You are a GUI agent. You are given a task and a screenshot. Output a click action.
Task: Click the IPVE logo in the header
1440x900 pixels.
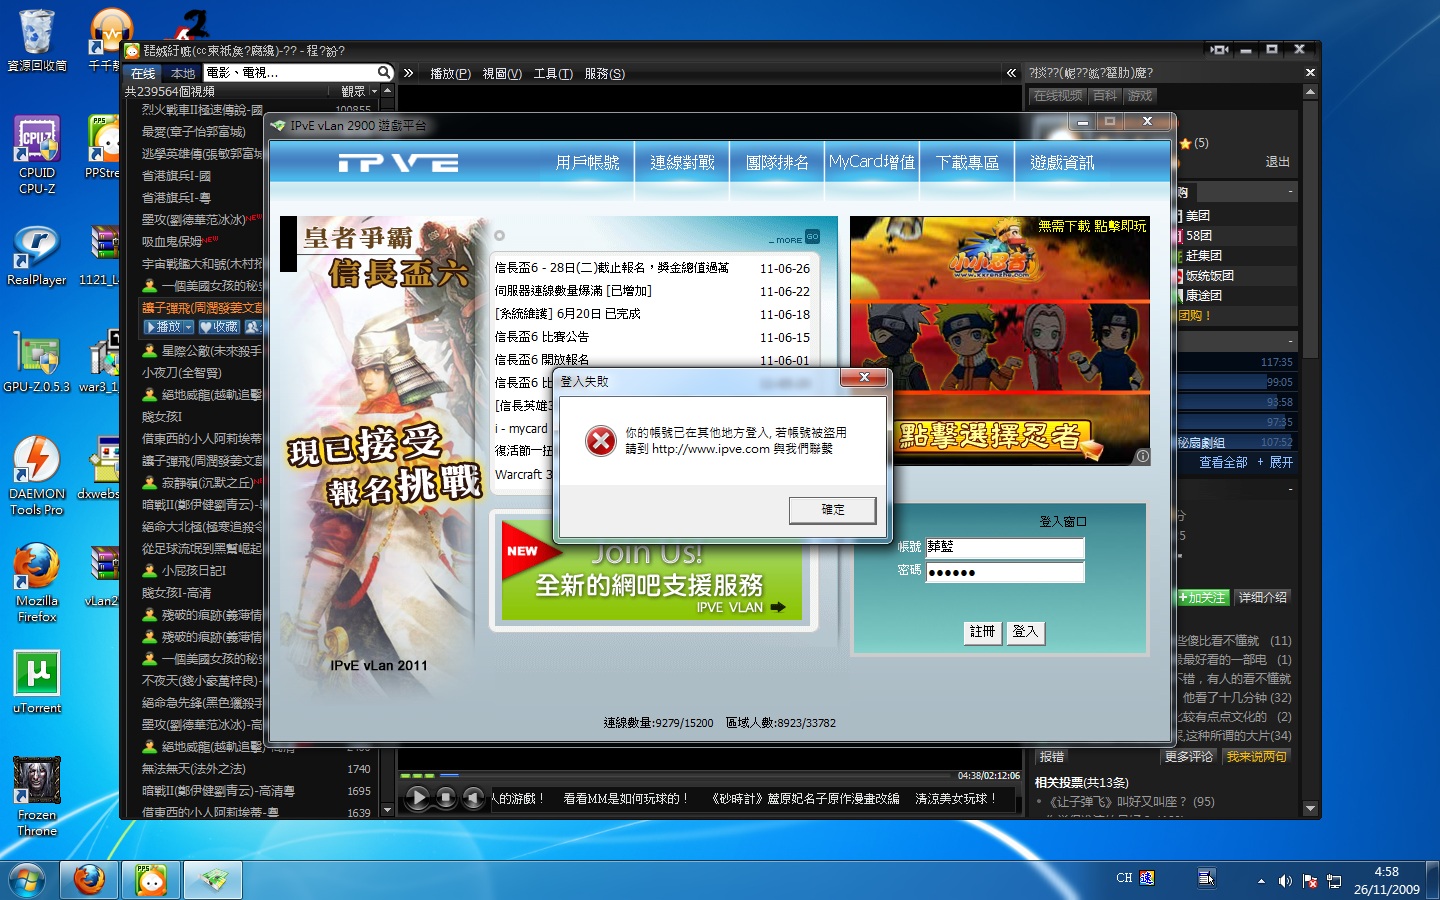coord(398,162)
